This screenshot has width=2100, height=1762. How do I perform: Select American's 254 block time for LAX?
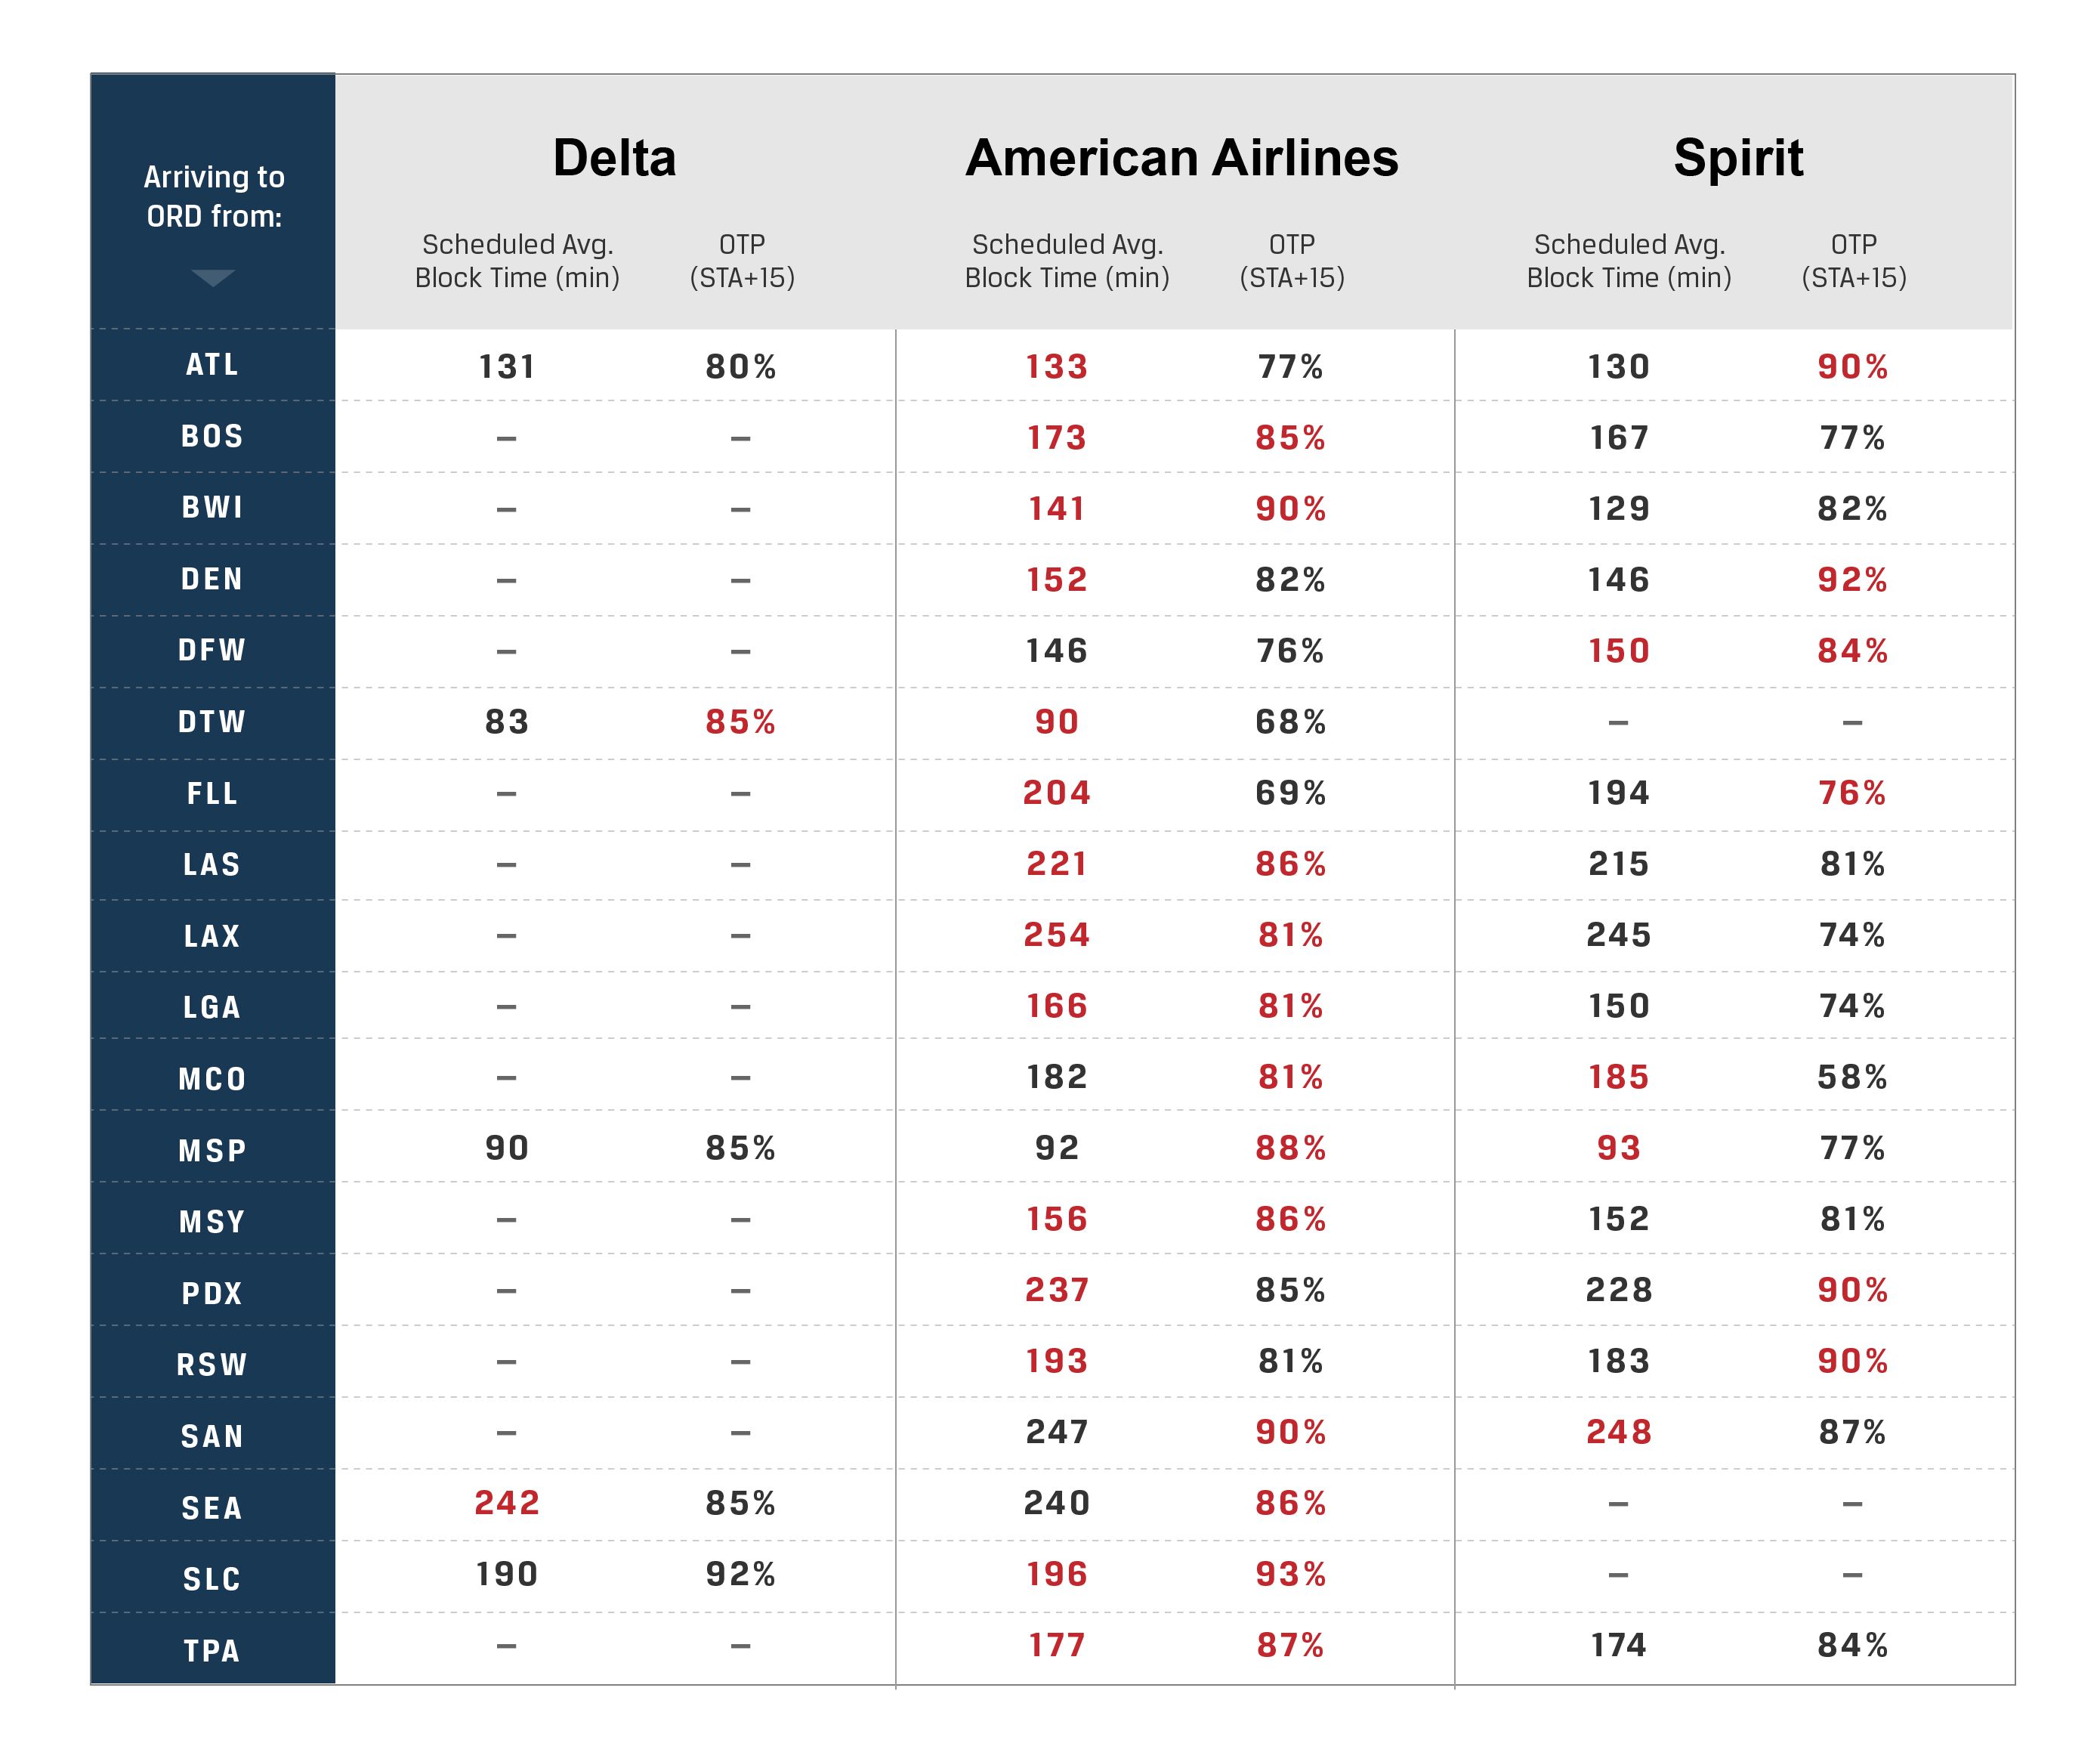[x=1056, y=935]
